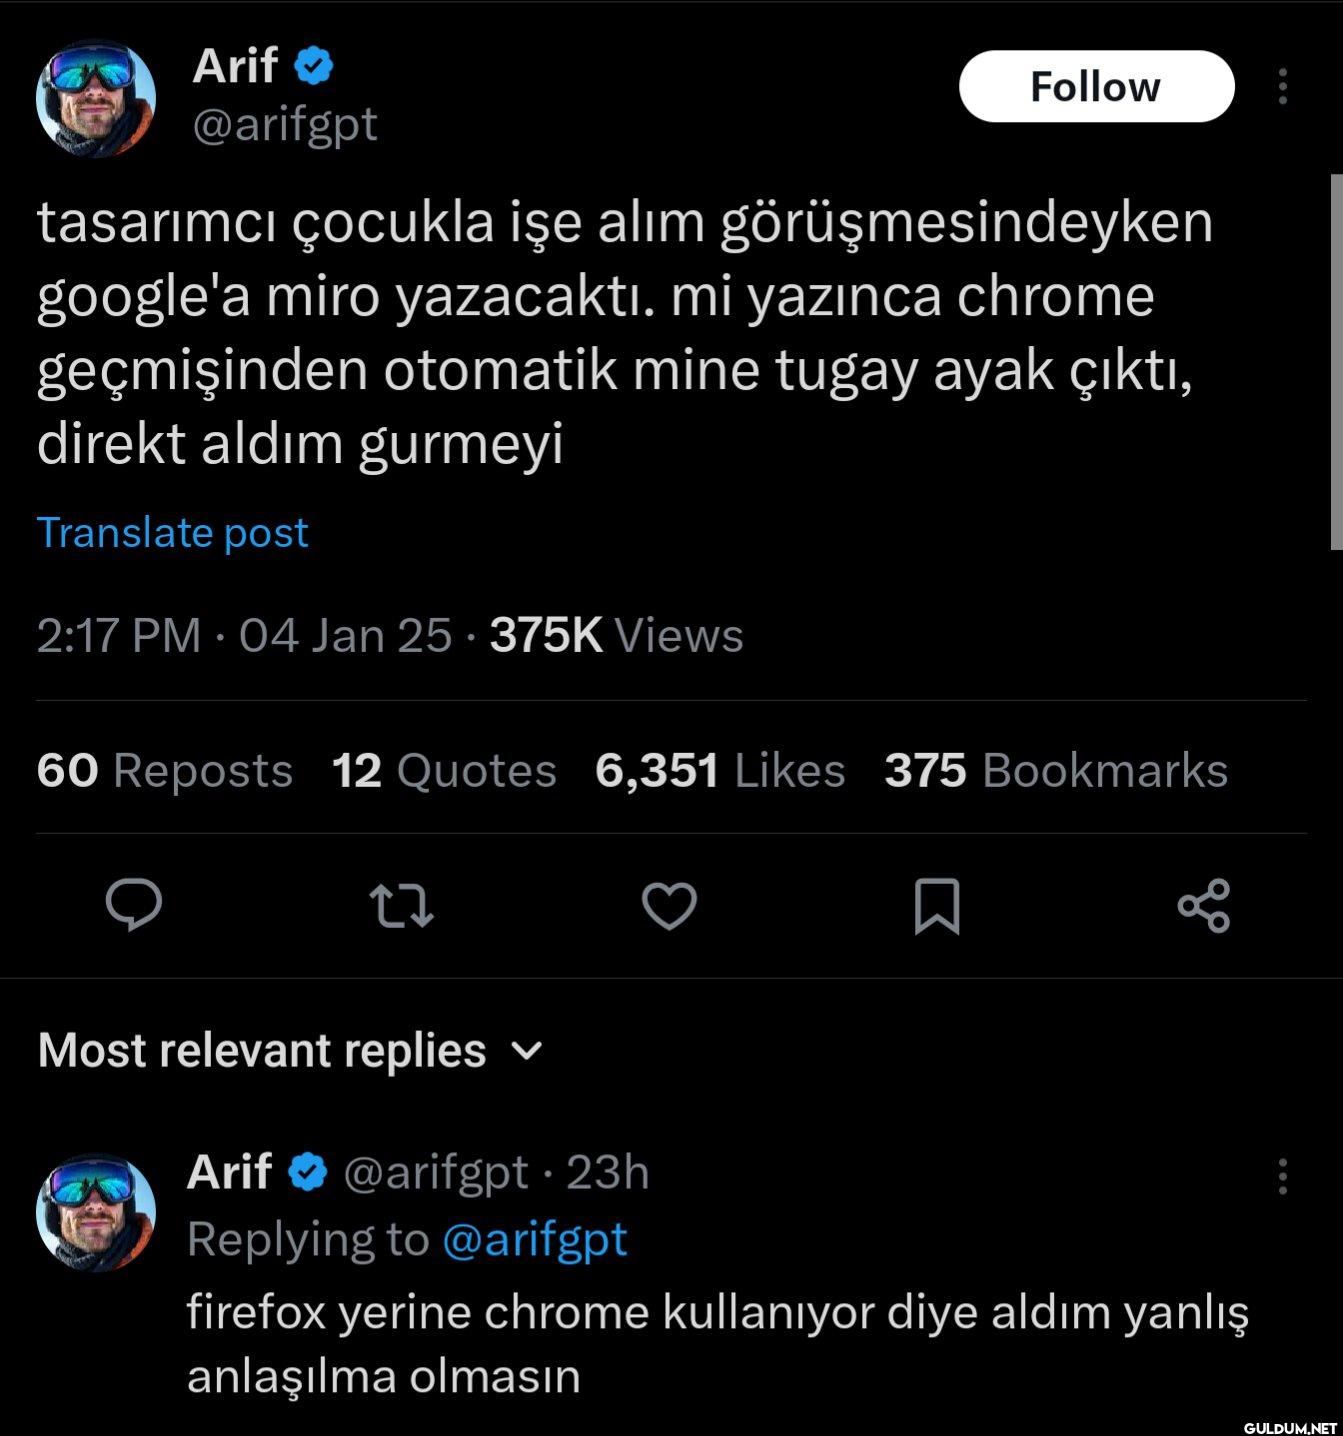Repost the tweet using the retweet icon
Screen dimensions: 1343x1436
tap(401, 906)
